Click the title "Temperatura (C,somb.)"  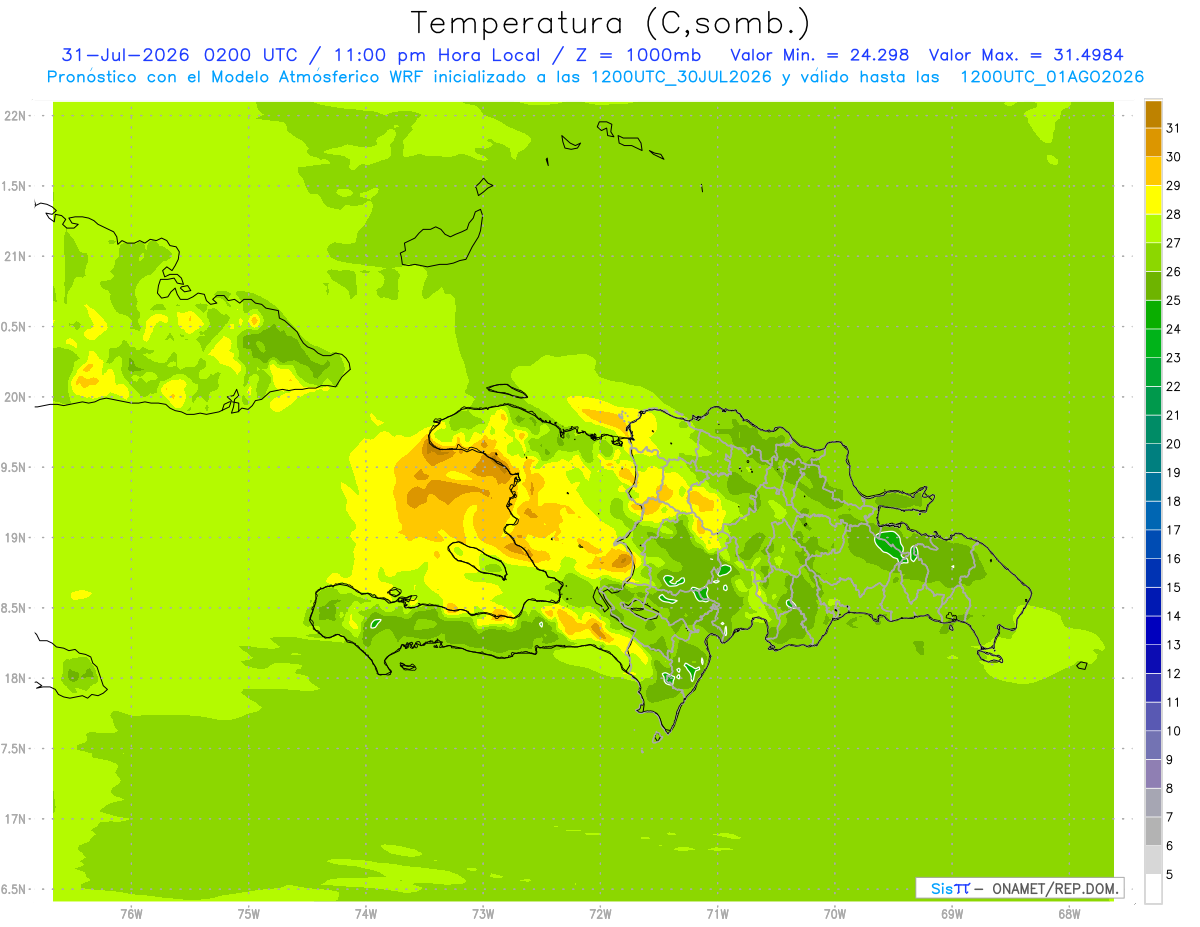pos(611,23)
